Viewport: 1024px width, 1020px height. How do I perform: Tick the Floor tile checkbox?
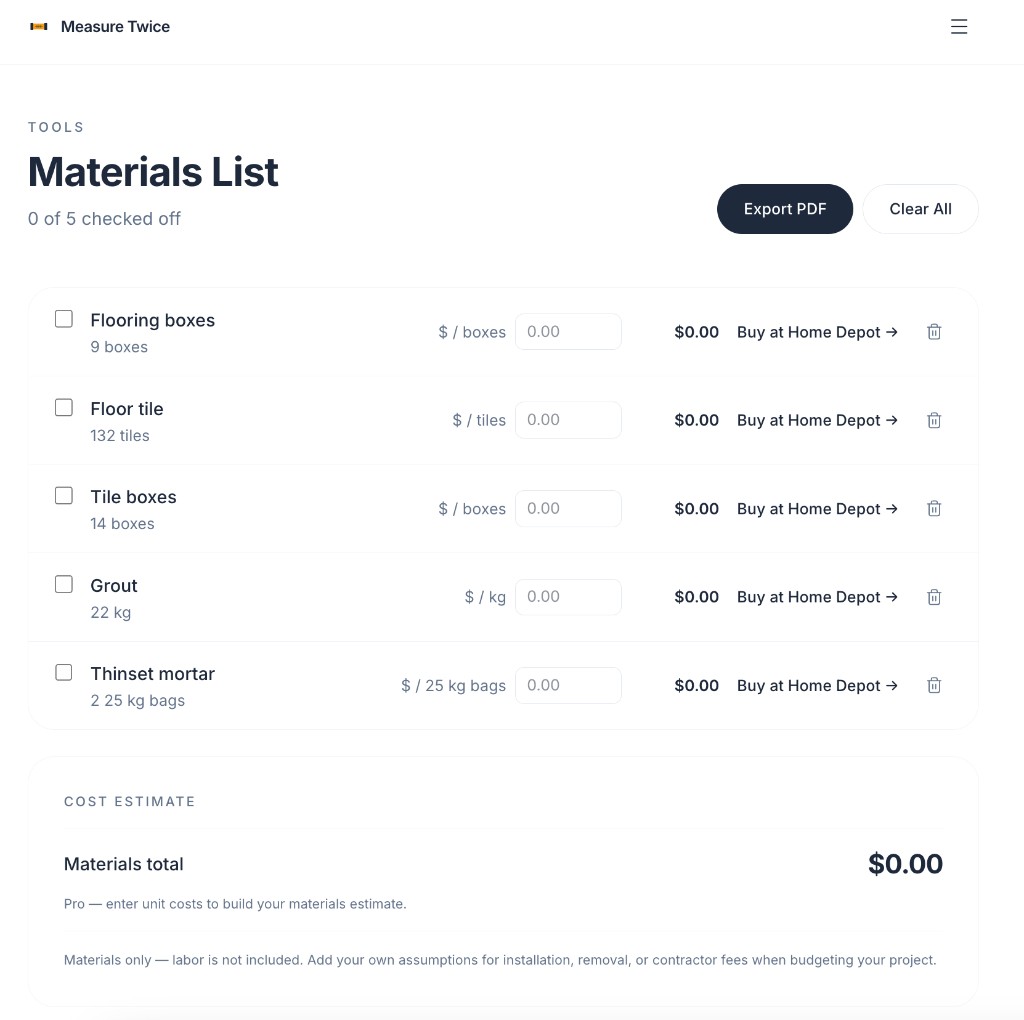(64, 407)
